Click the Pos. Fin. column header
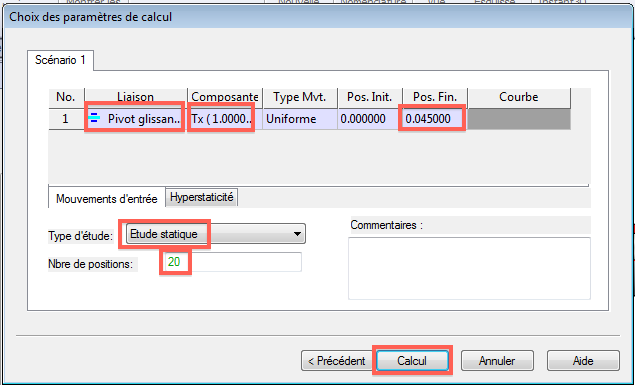This screenshot has height=385, width=635. click(435, 97)
